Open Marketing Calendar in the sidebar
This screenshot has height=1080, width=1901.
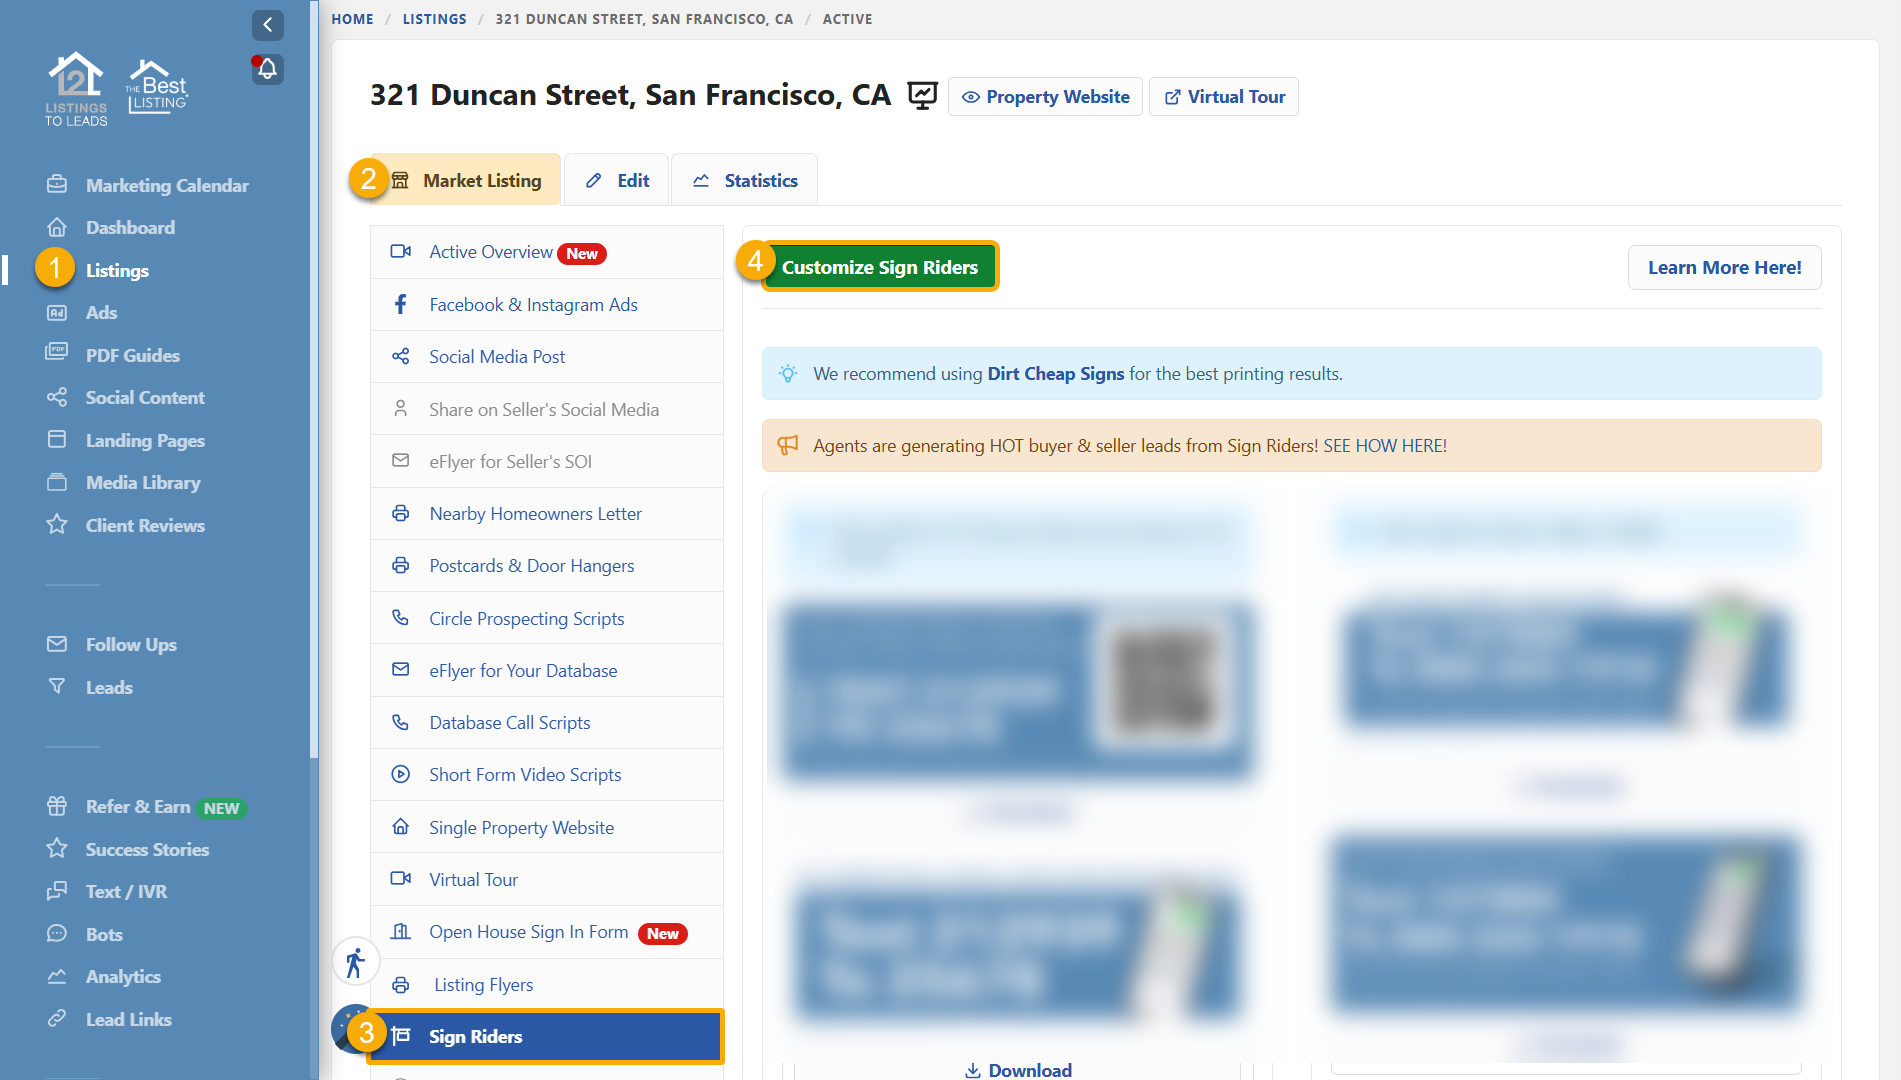pos(166,185)
